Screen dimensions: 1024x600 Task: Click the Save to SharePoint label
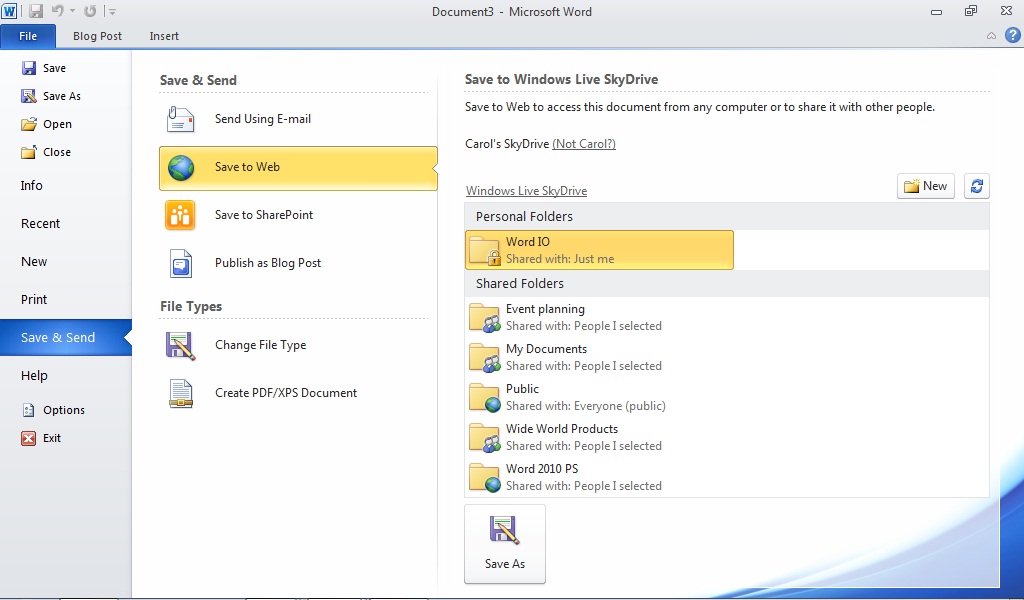point(264,215)
